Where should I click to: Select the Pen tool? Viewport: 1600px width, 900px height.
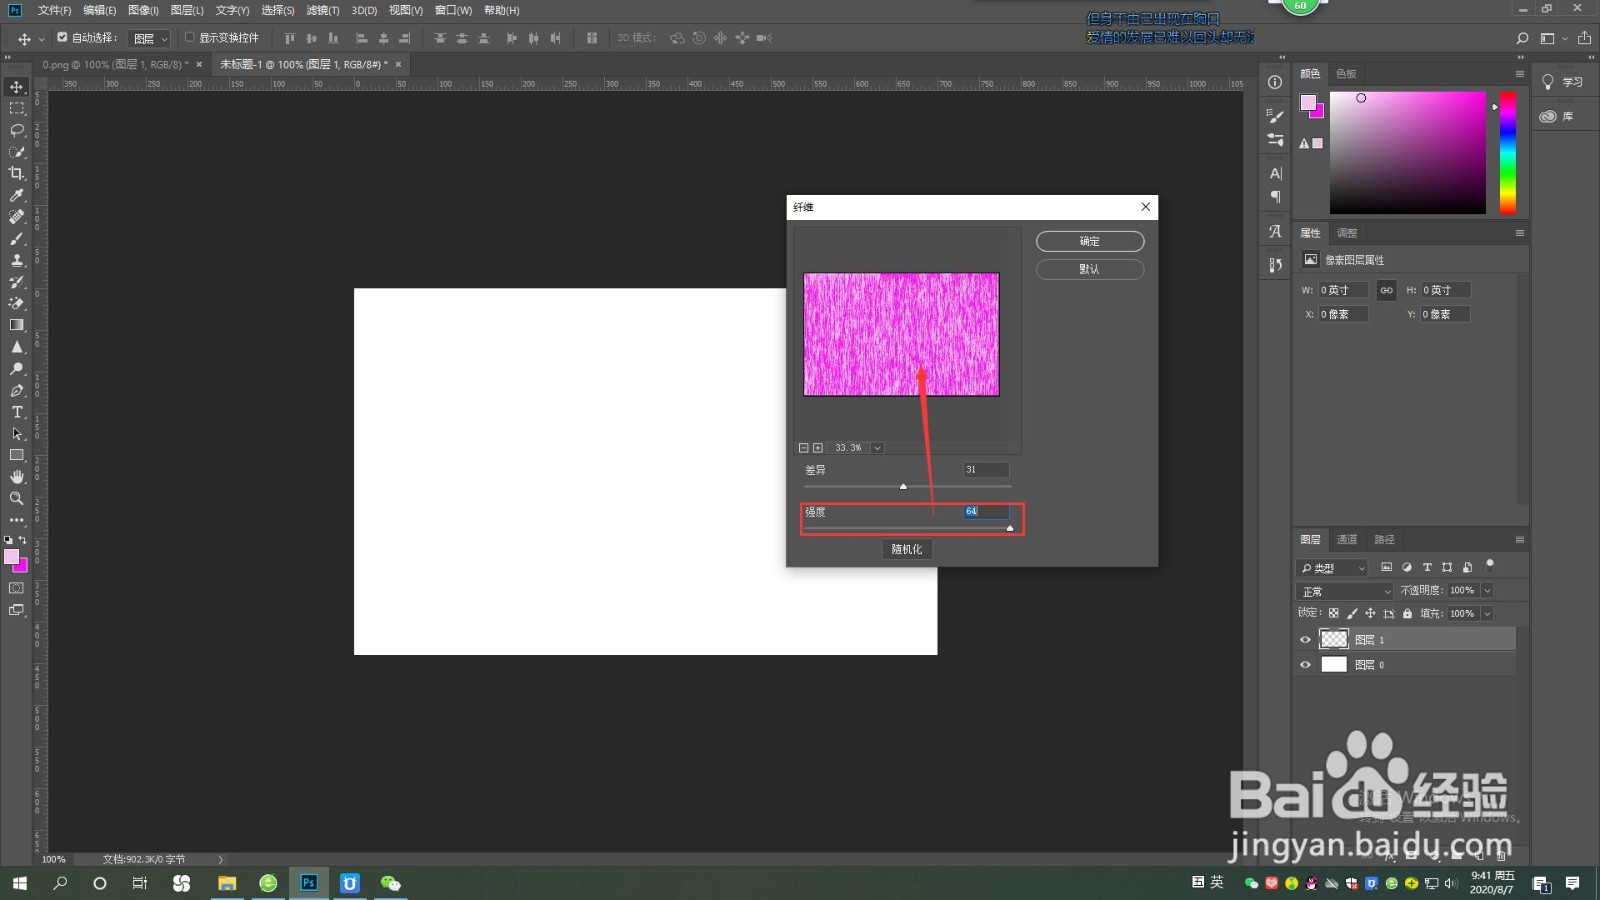tap(17, 391)
